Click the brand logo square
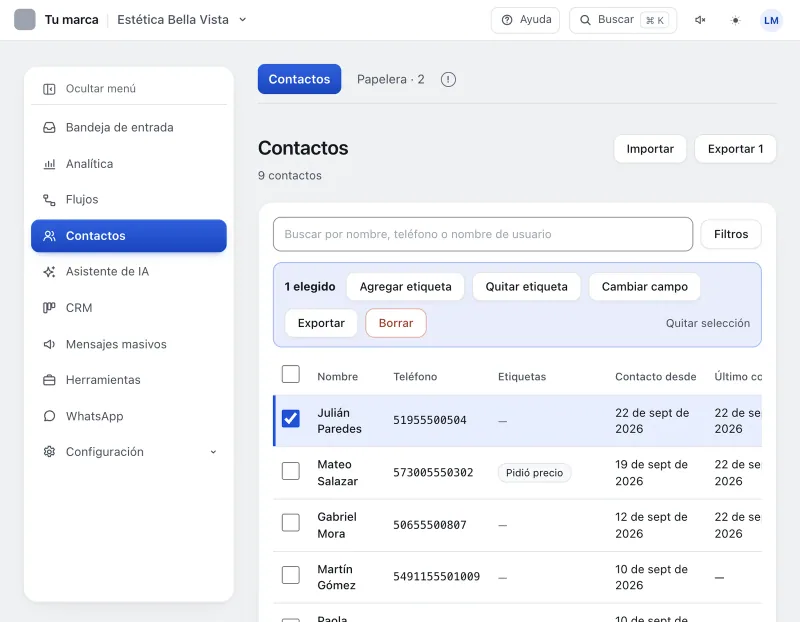Image resolution: width=800 pixels, height=622 pixels. (x=24, y=19)
